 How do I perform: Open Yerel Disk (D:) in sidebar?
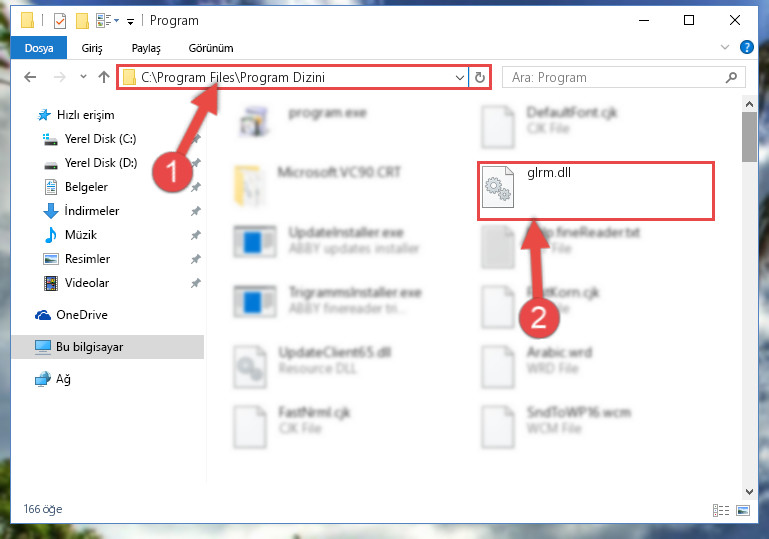(90, 163)
